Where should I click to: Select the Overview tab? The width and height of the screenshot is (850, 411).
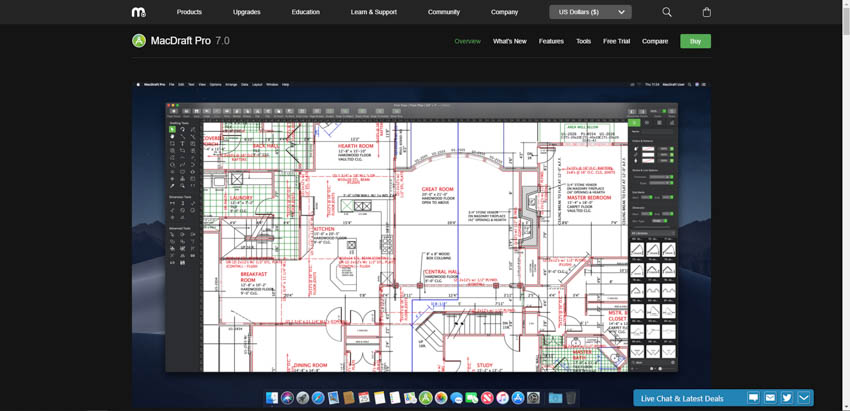pos(467,41)
